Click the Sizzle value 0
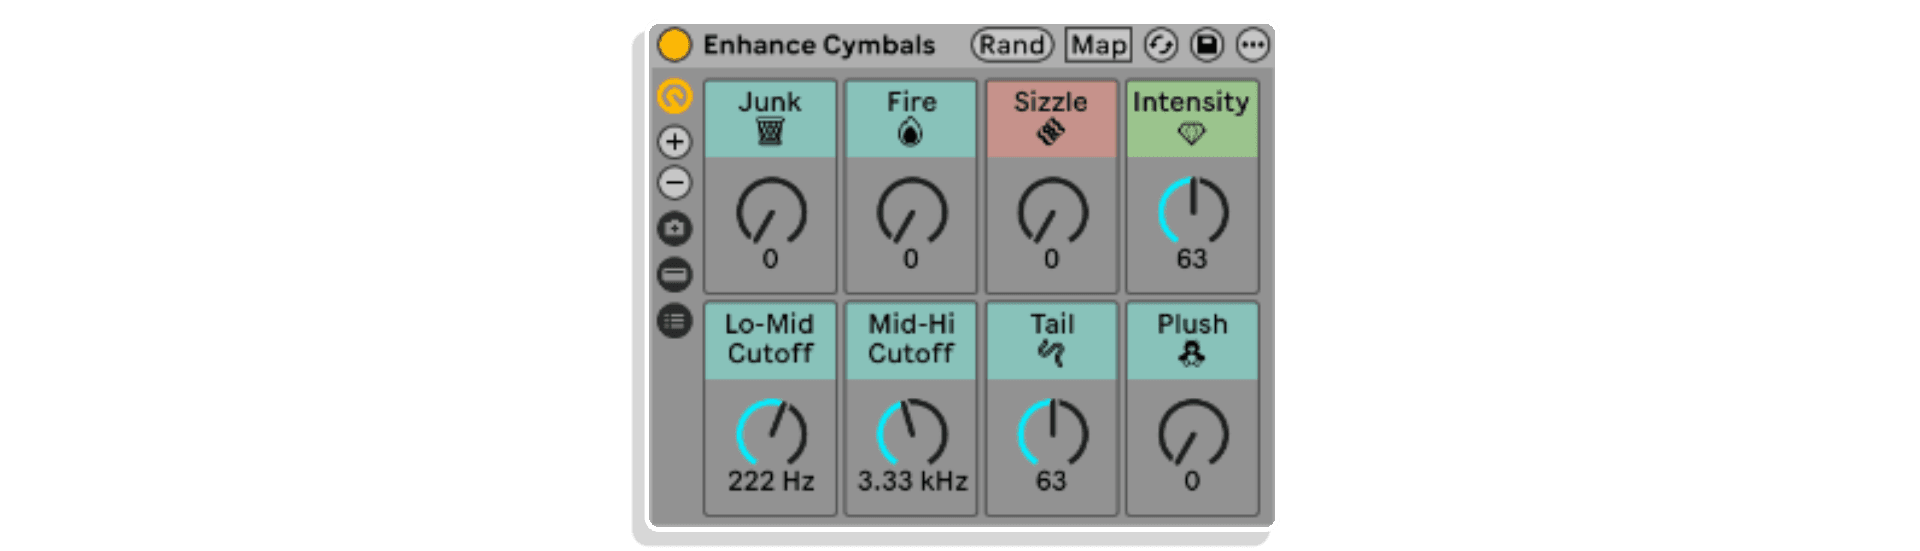The height and width of the screenshot is (551, 1920). pos(1051,259)
